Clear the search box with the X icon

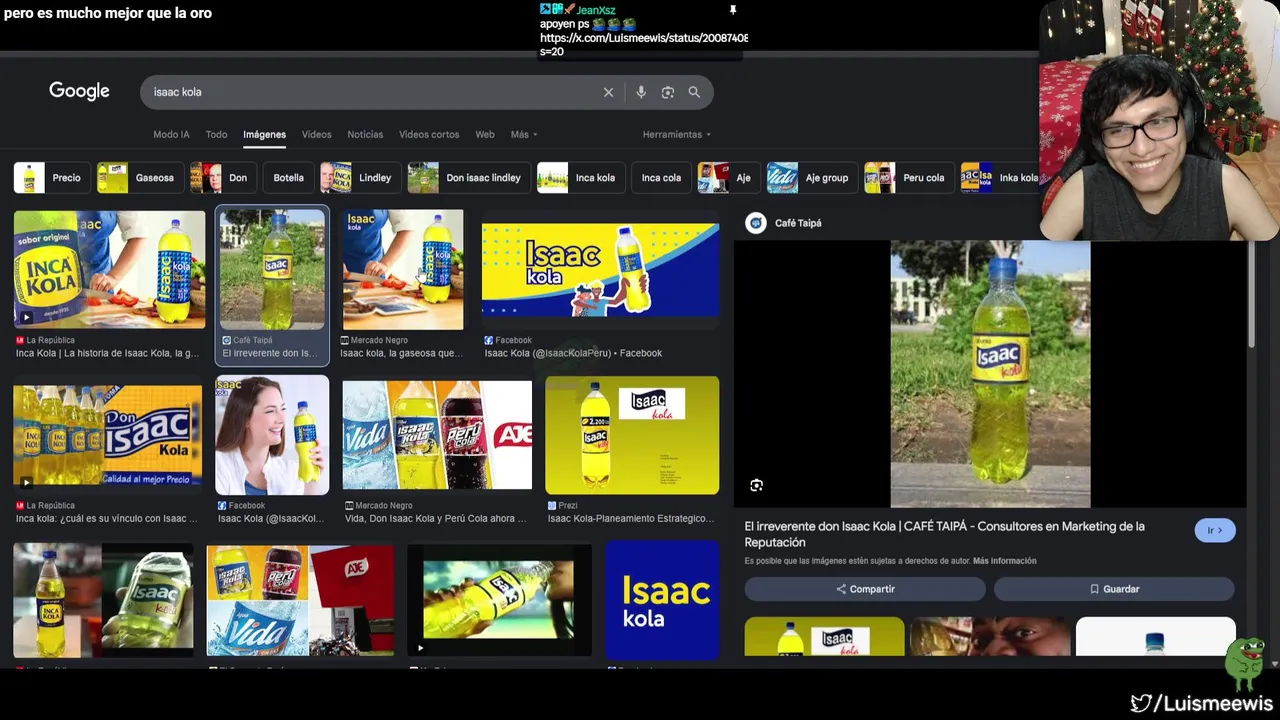(x=608, y=92)
